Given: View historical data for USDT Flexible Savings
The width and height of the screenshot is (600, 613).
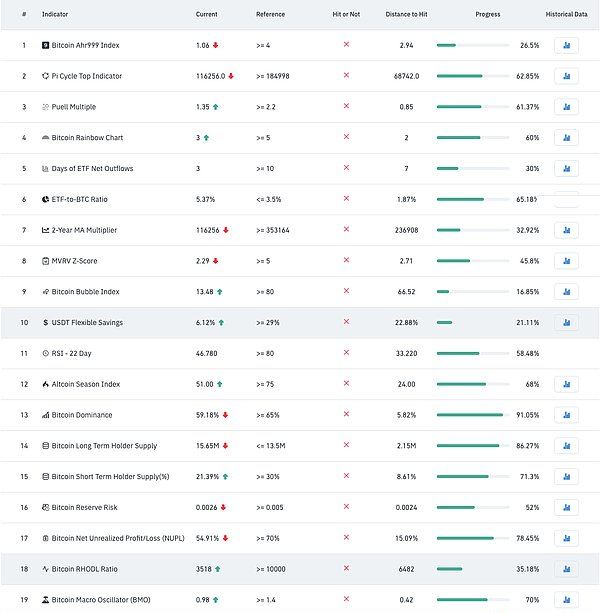Looking at the screenshot, I should coord(566,323).
